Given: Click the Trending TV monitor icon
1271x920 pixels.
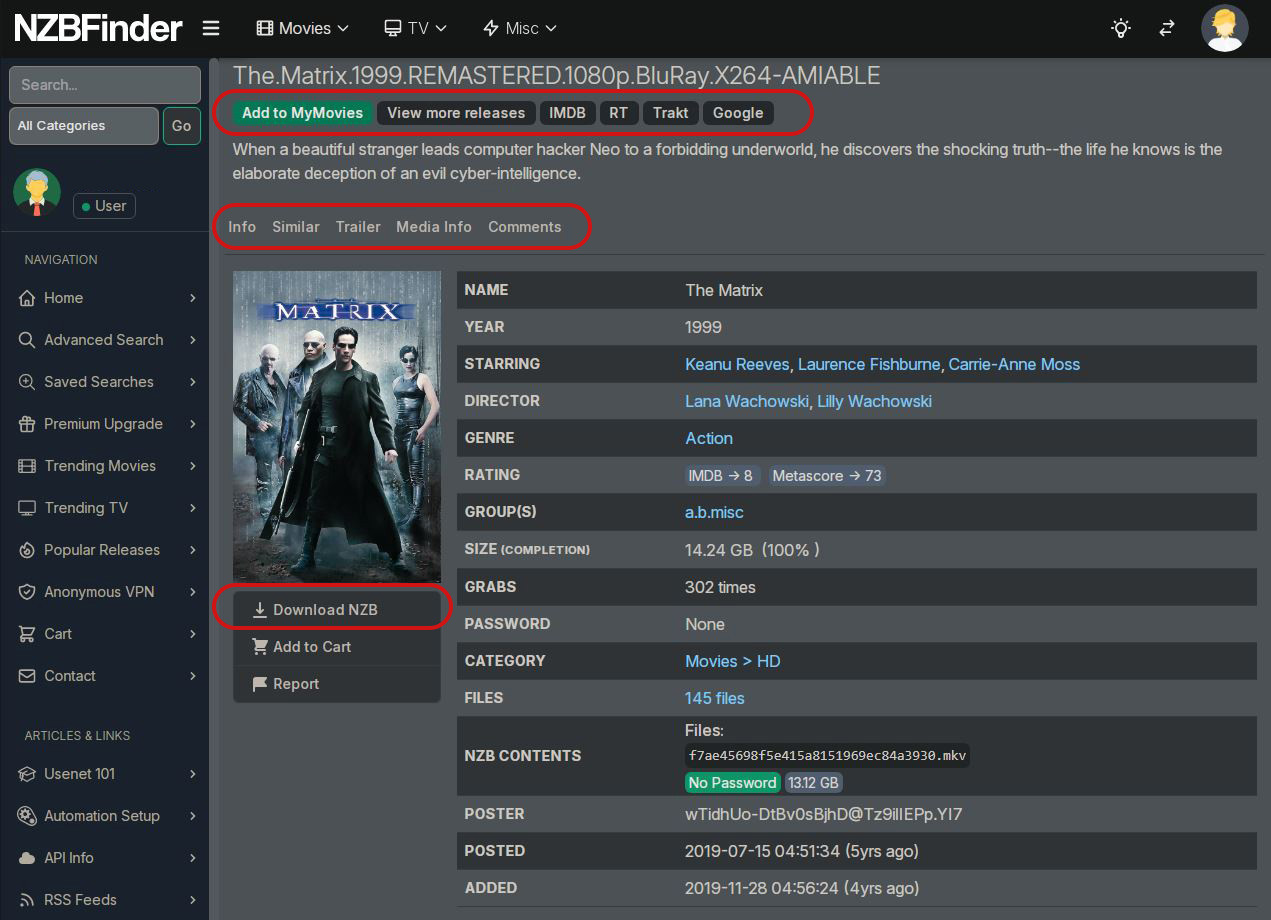Looking at the screenshot, I should click(x=27, y=508).
